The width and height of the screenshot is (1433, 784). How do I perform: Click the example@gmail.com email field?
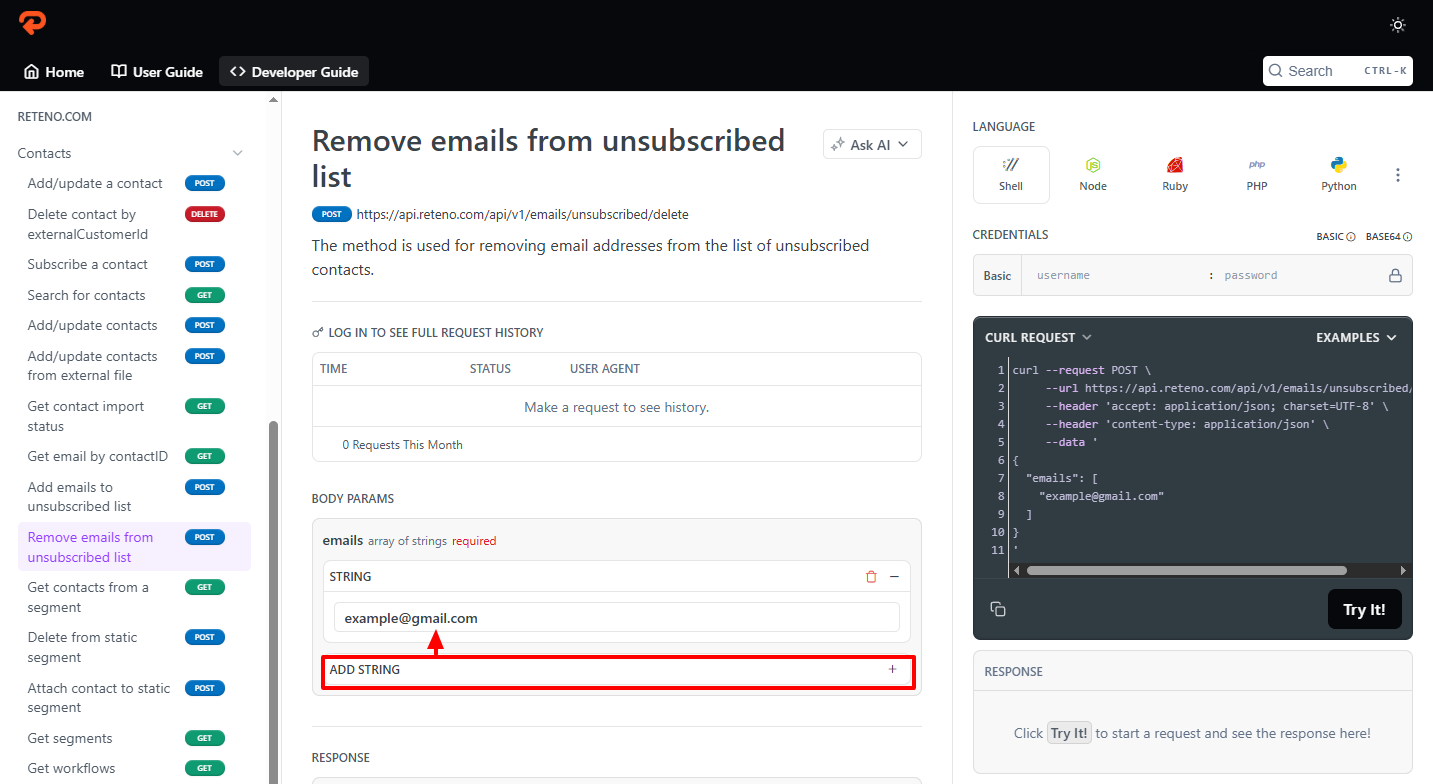616,618
